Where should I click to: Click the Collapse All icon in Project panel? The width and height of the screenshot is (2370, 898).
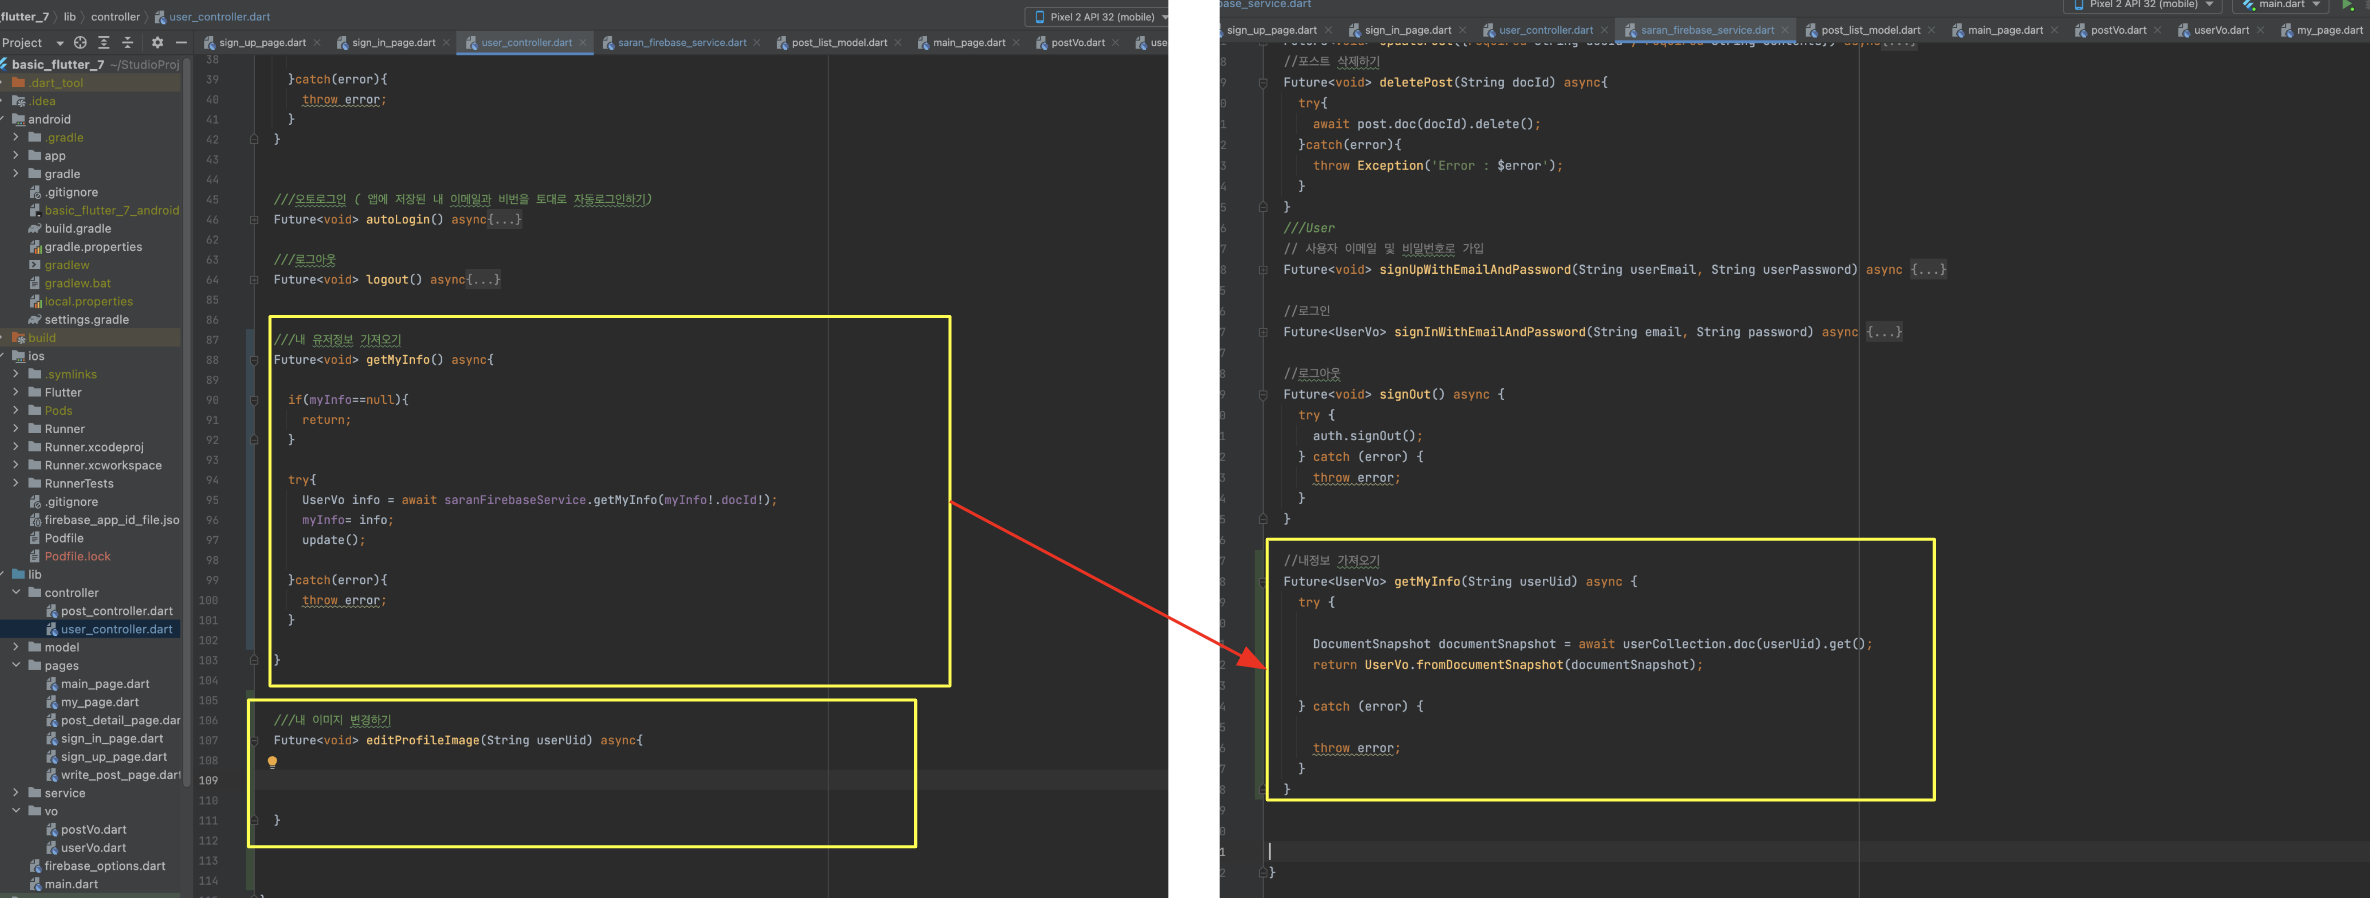coord(127,43)
